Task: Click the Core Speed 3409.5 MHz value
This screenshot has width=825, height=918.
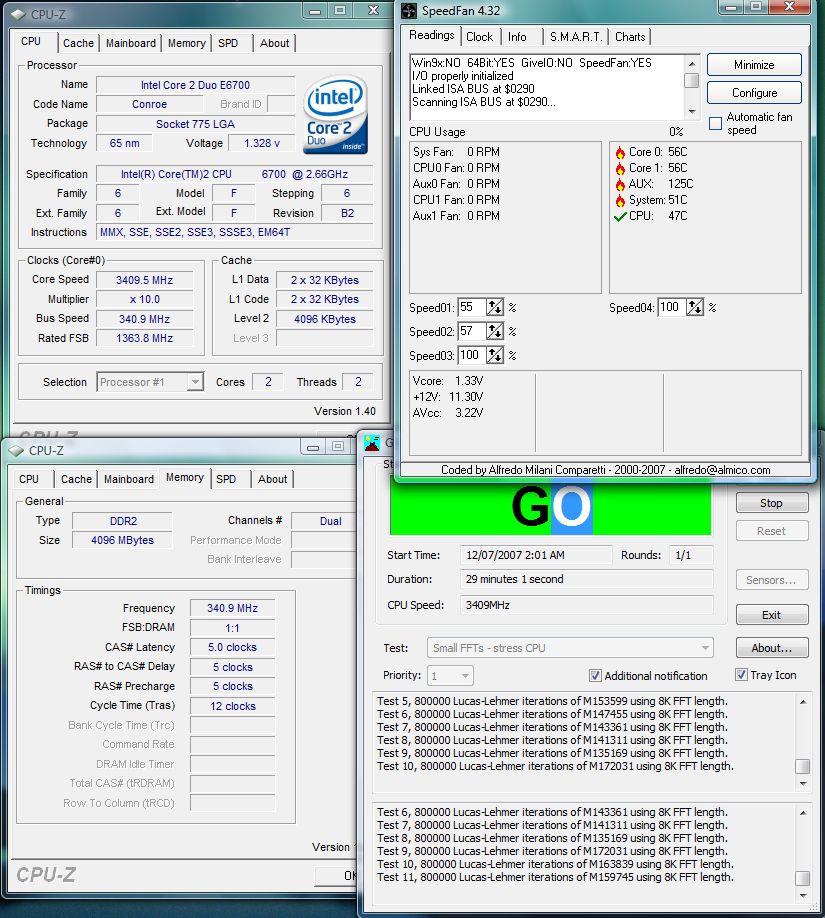Action: click(x=145, y=280)
